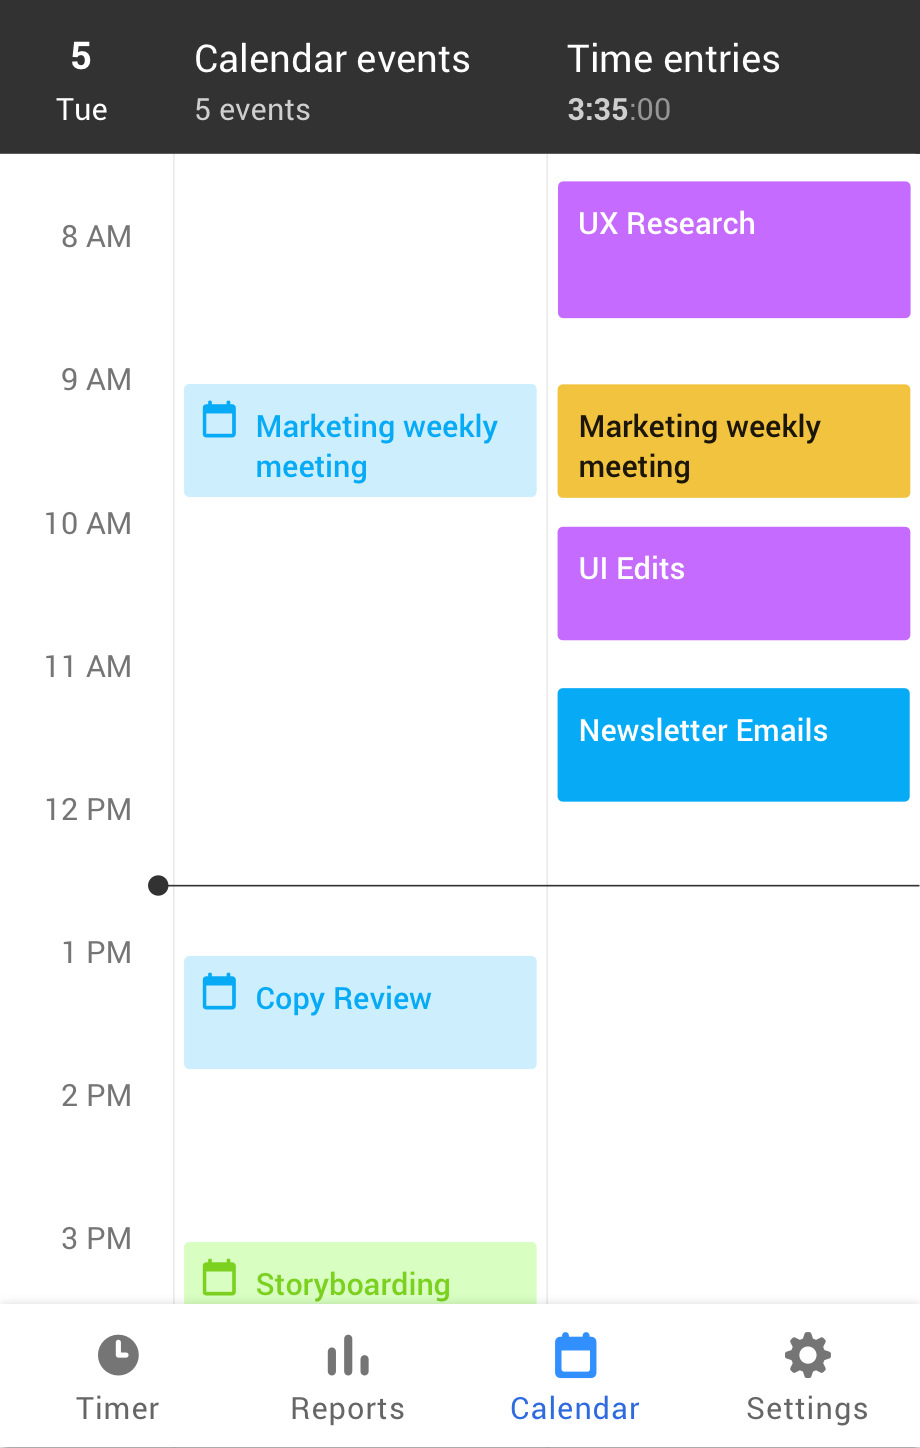
Task: Click green calendar icon on Storyboarding event
Action: pos(220,1278)
